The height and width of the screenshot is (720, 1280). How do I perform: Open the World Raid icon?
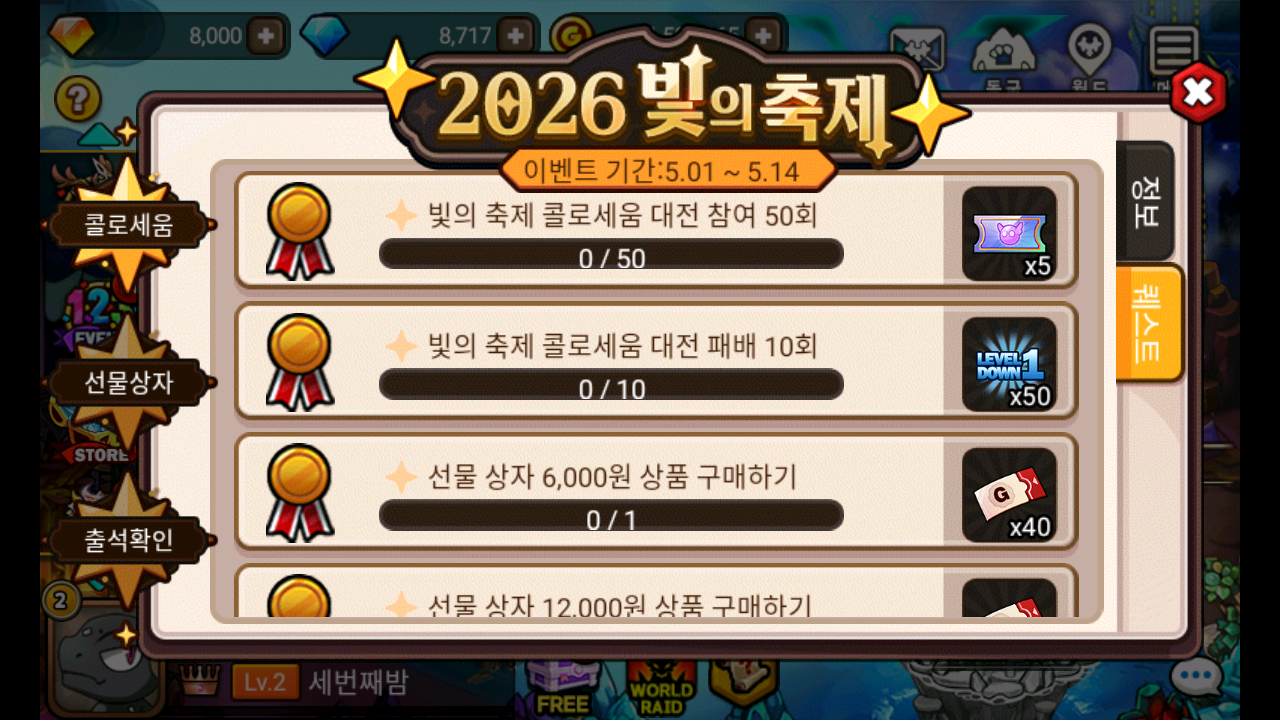click(661, 690)
